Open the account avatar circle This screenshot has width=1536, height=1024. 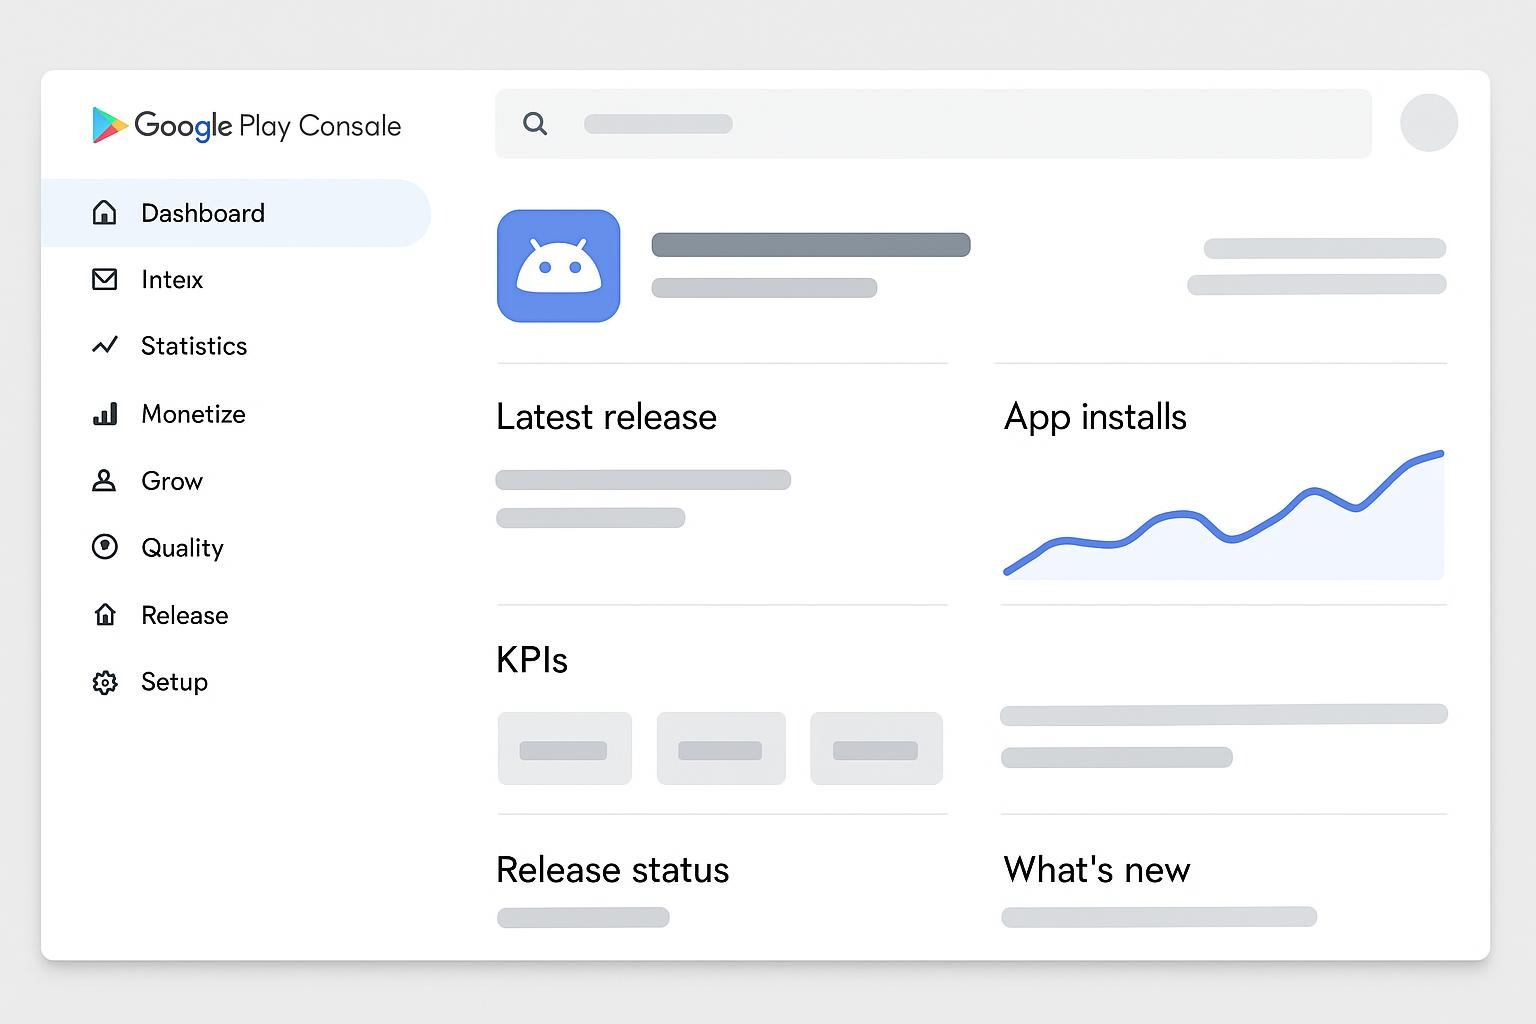click(1428, 123)
